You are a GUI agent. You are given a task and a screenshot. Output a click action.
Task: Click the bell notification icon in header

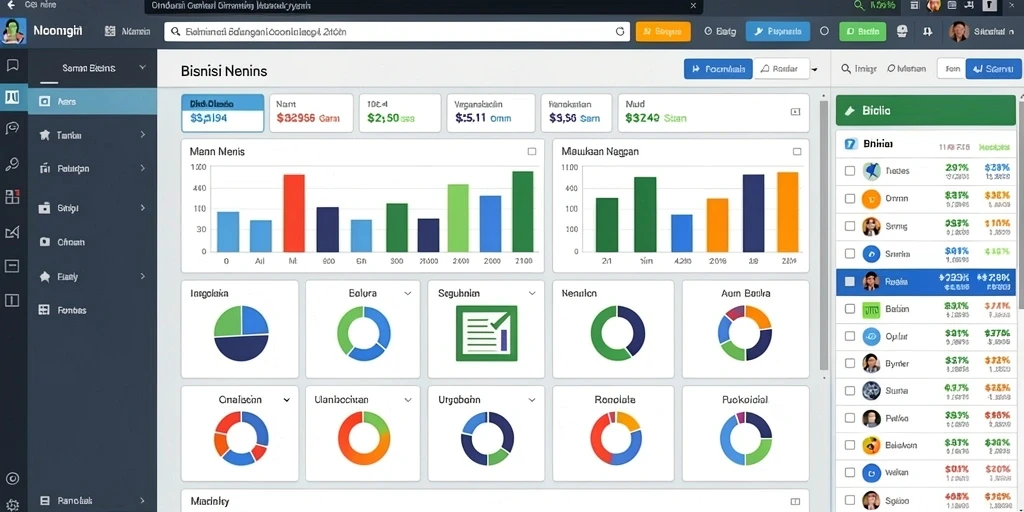[927, 31]
